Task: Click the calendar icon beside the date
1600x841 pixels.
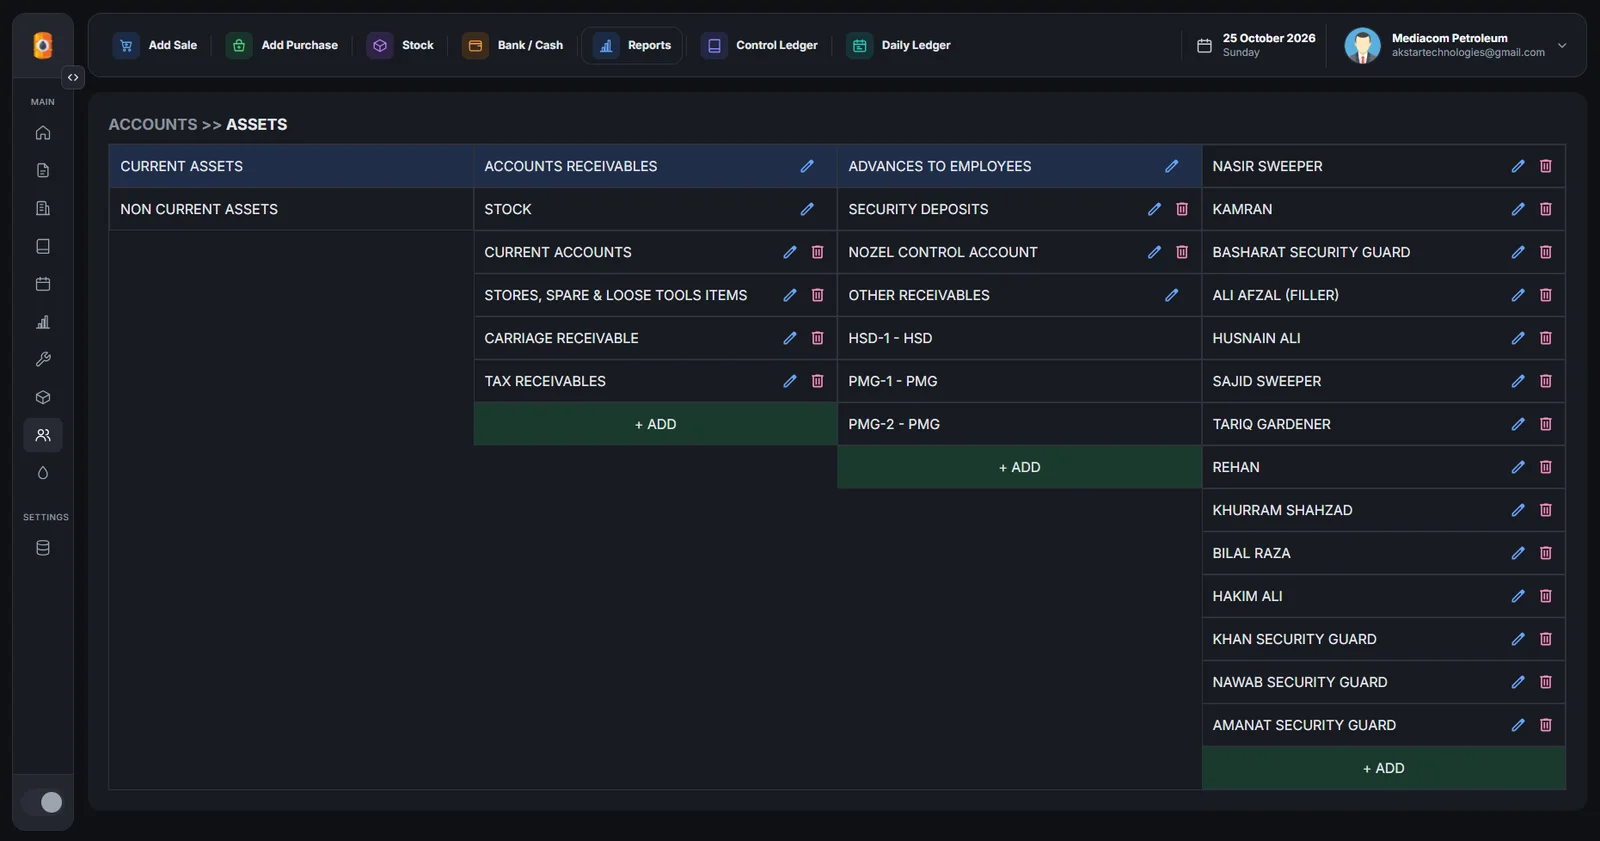Action: pyautogui.click(x=1204, y=45)
